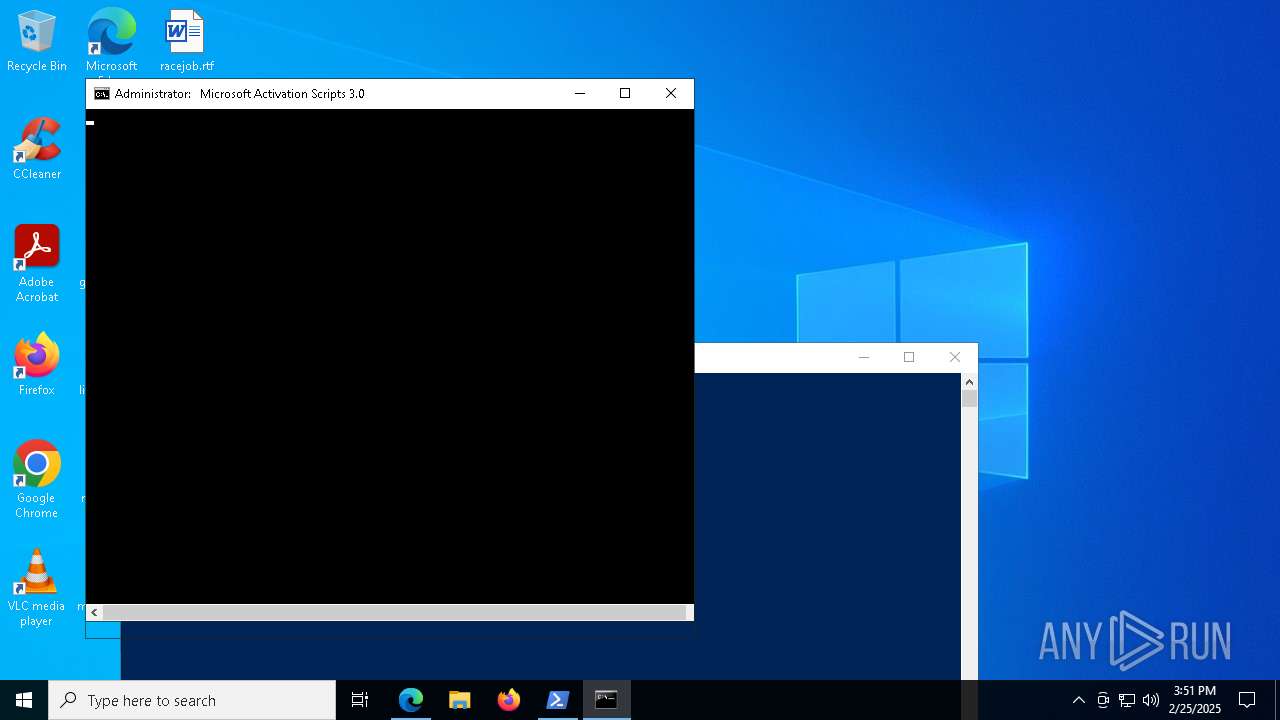Screen dimensions: 1280x720
Task: Open the Adobe Acrobat desktop shortcut
Action: pyautogui.click(x=37, y=263)
